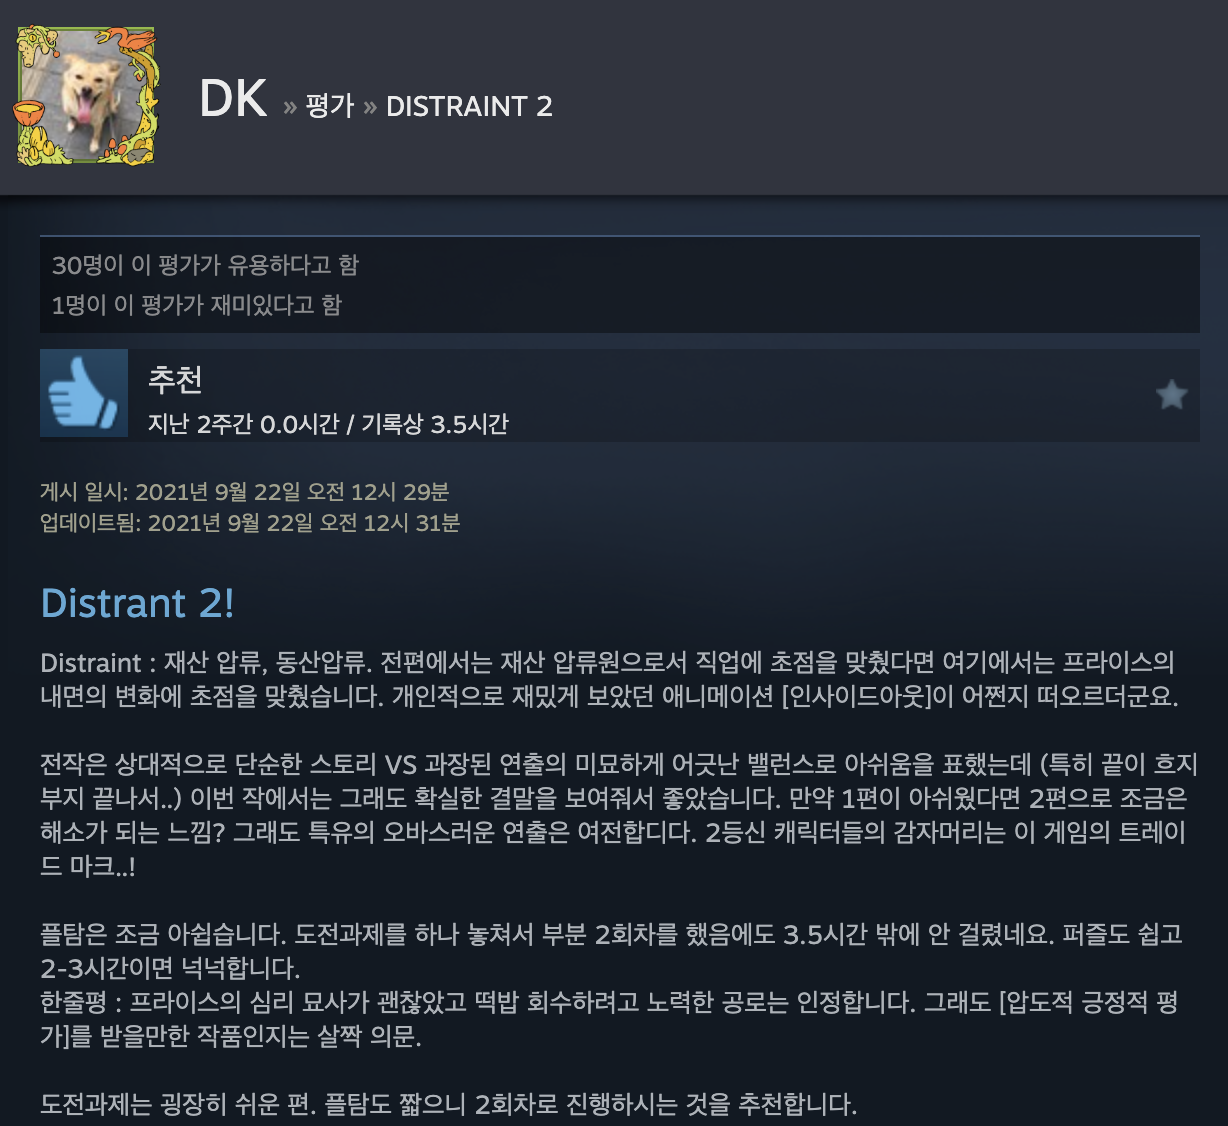Select the paragraph starting with 전작은
1228x1126 pixels.
618,816
